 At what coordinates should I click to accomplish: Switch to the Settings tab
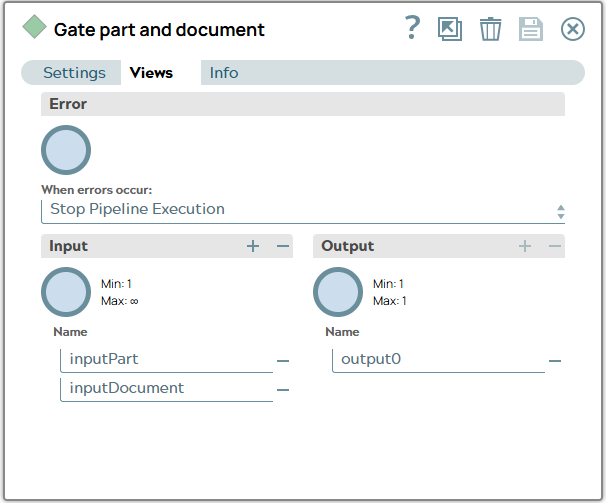point(74,73)
